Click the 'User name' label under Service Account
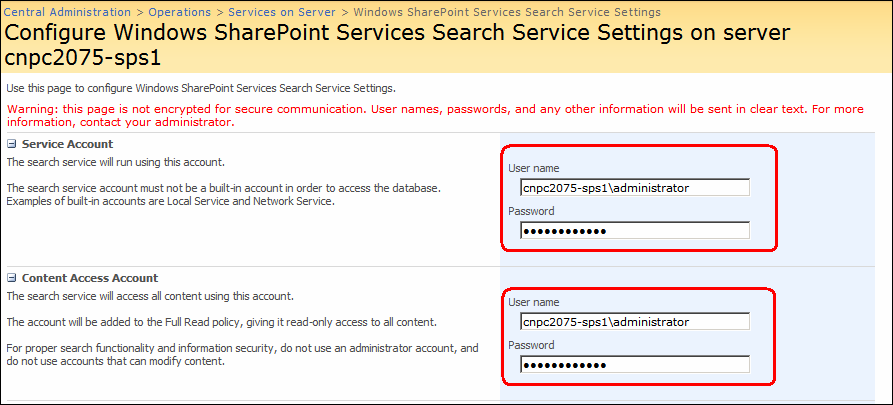The height and width of the screenshot is (405, 893). click(534, 168)
